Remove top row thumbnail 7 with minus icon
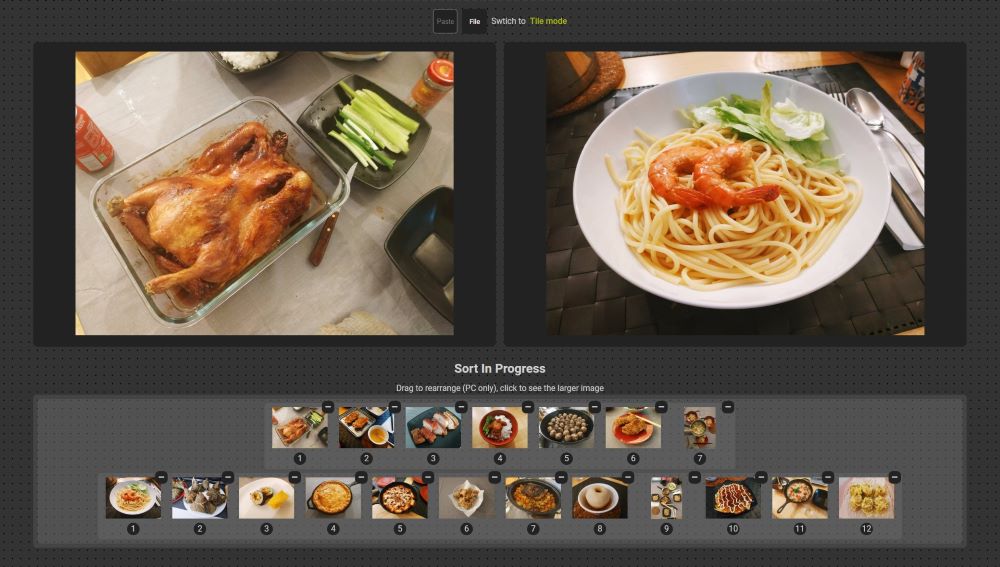Image resolution: width=1000 pixels, height=567 pixels. pos(728,407)
